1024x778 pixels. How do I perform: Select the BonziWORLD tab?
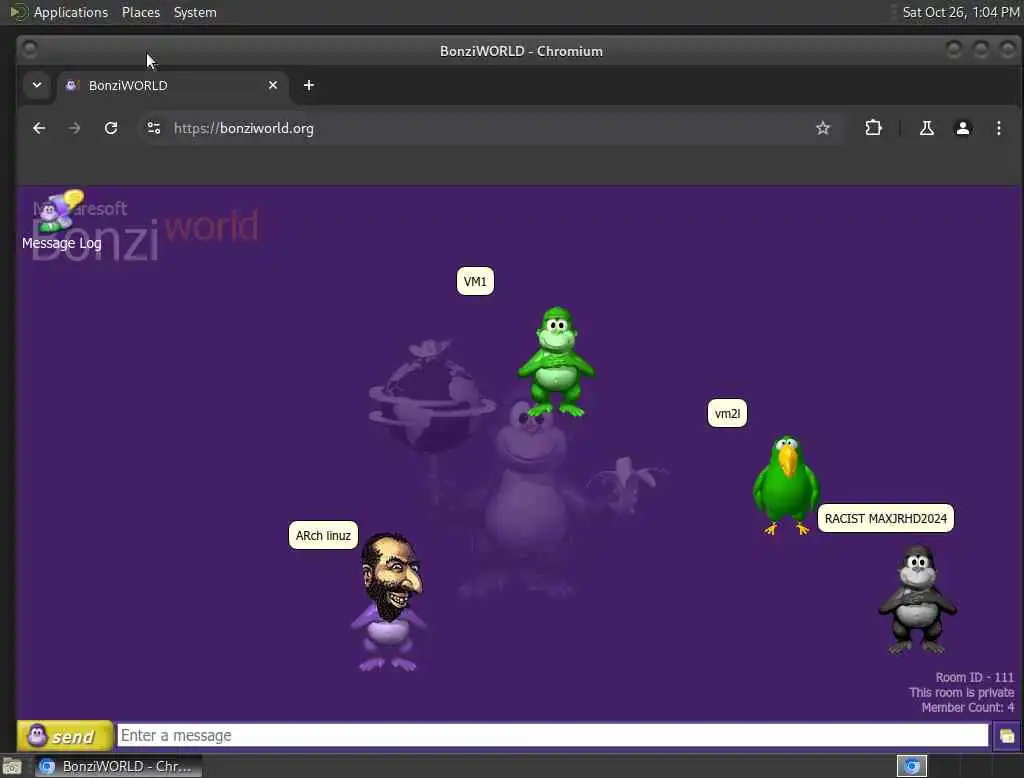[x=173, y=86]
